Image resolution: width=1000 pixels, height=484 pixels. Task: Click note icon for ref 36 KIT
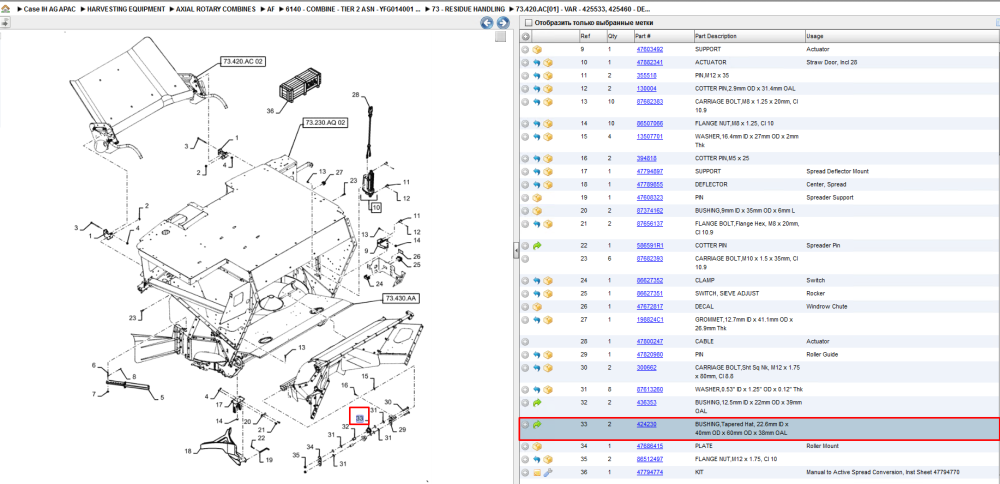537,473
